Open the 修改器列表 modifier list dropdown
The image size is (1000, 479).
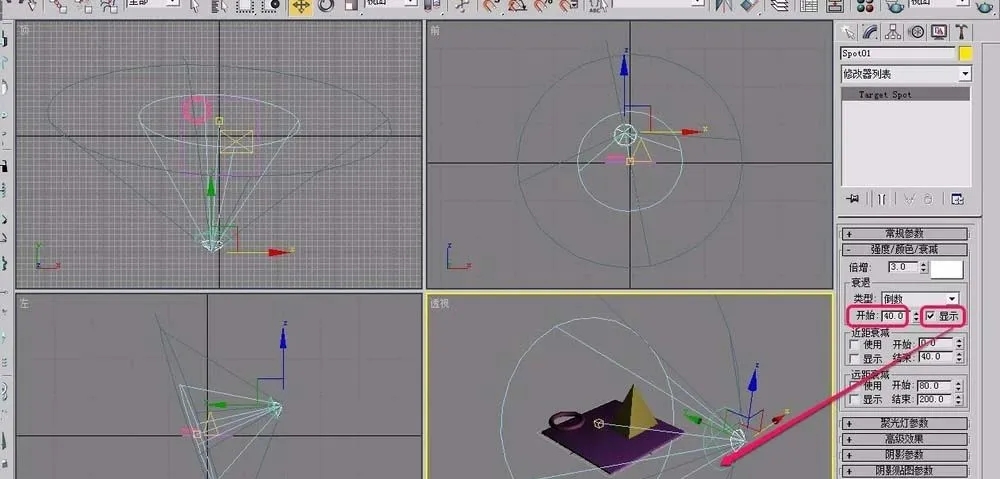pyautogui.click(x=906, y=74)
